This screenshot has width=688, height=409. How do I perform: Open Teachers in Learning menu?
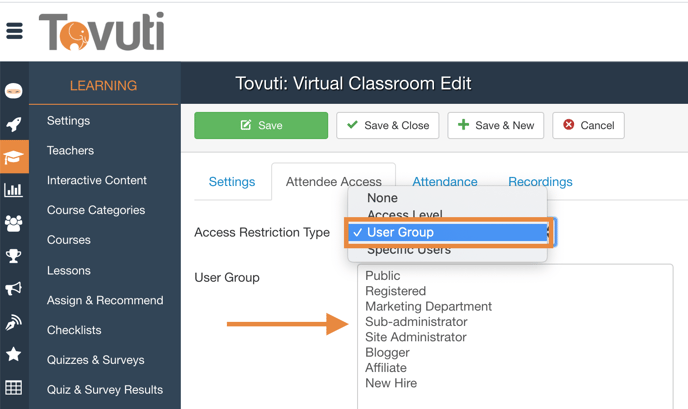[x=70, y=151]
